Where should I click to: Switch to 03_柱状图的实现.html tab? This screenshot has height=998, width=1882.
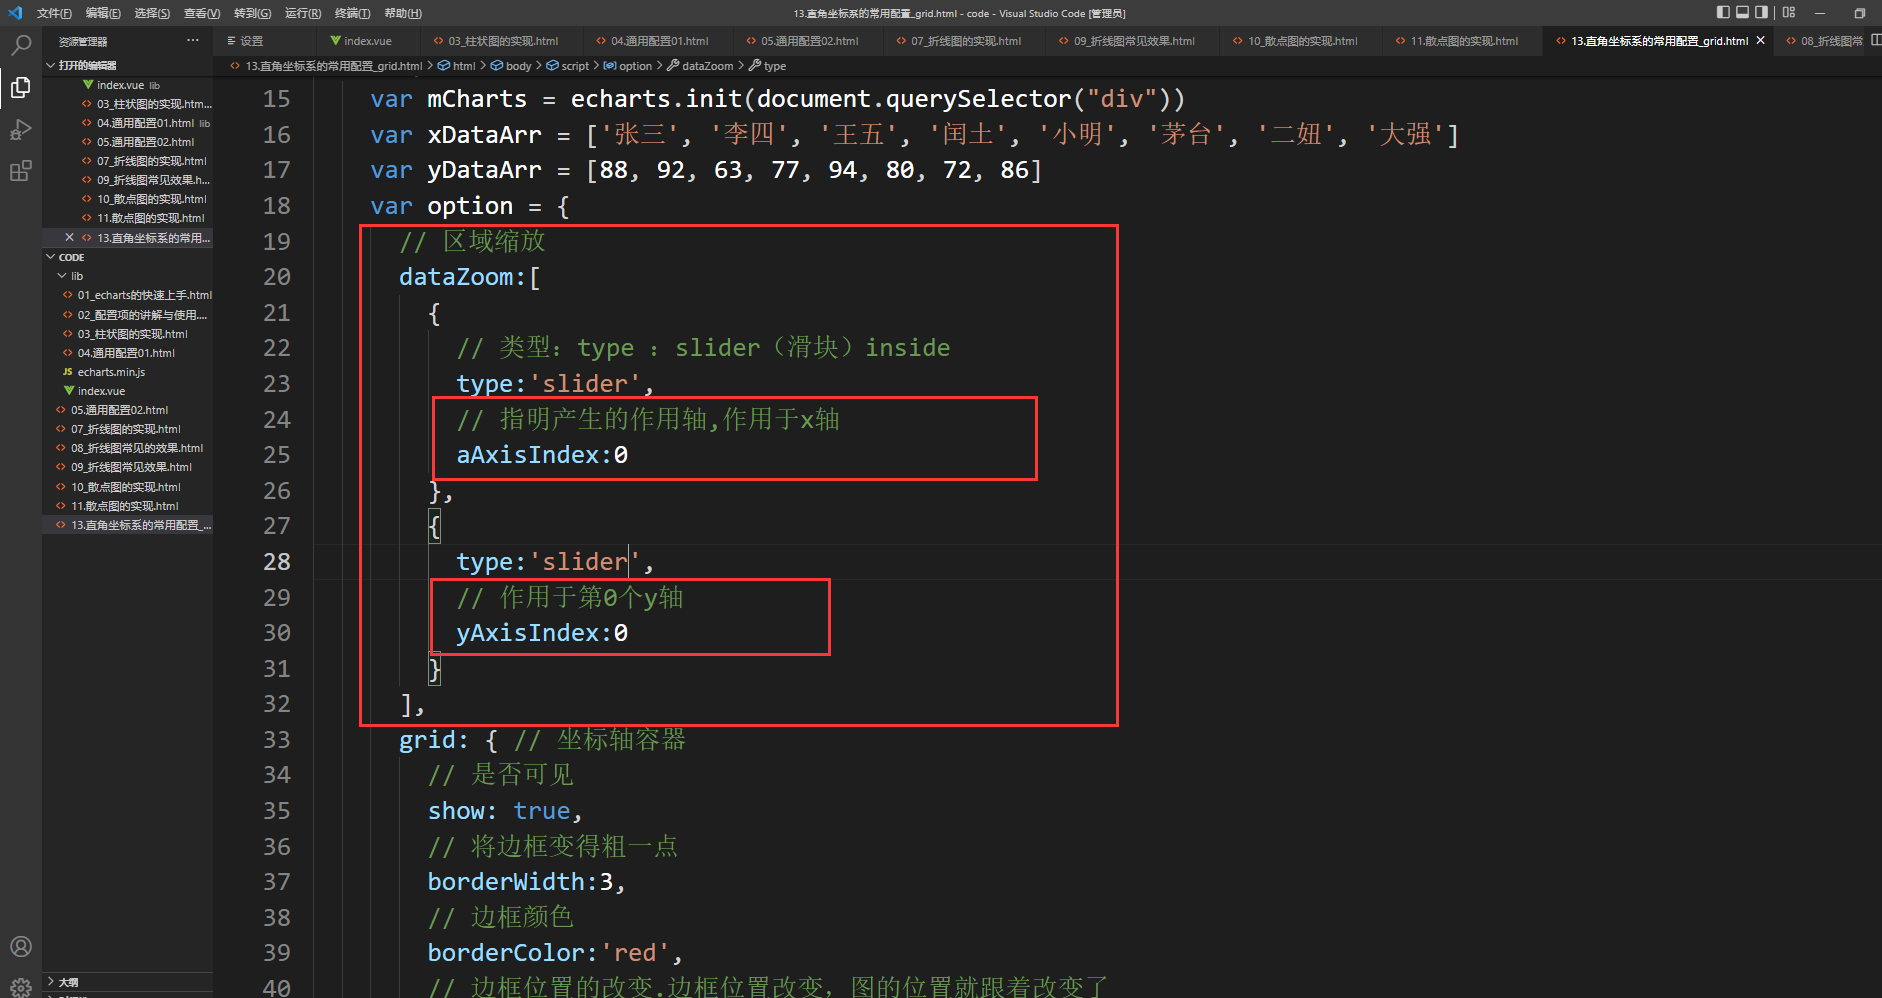(x=503, y=41)
